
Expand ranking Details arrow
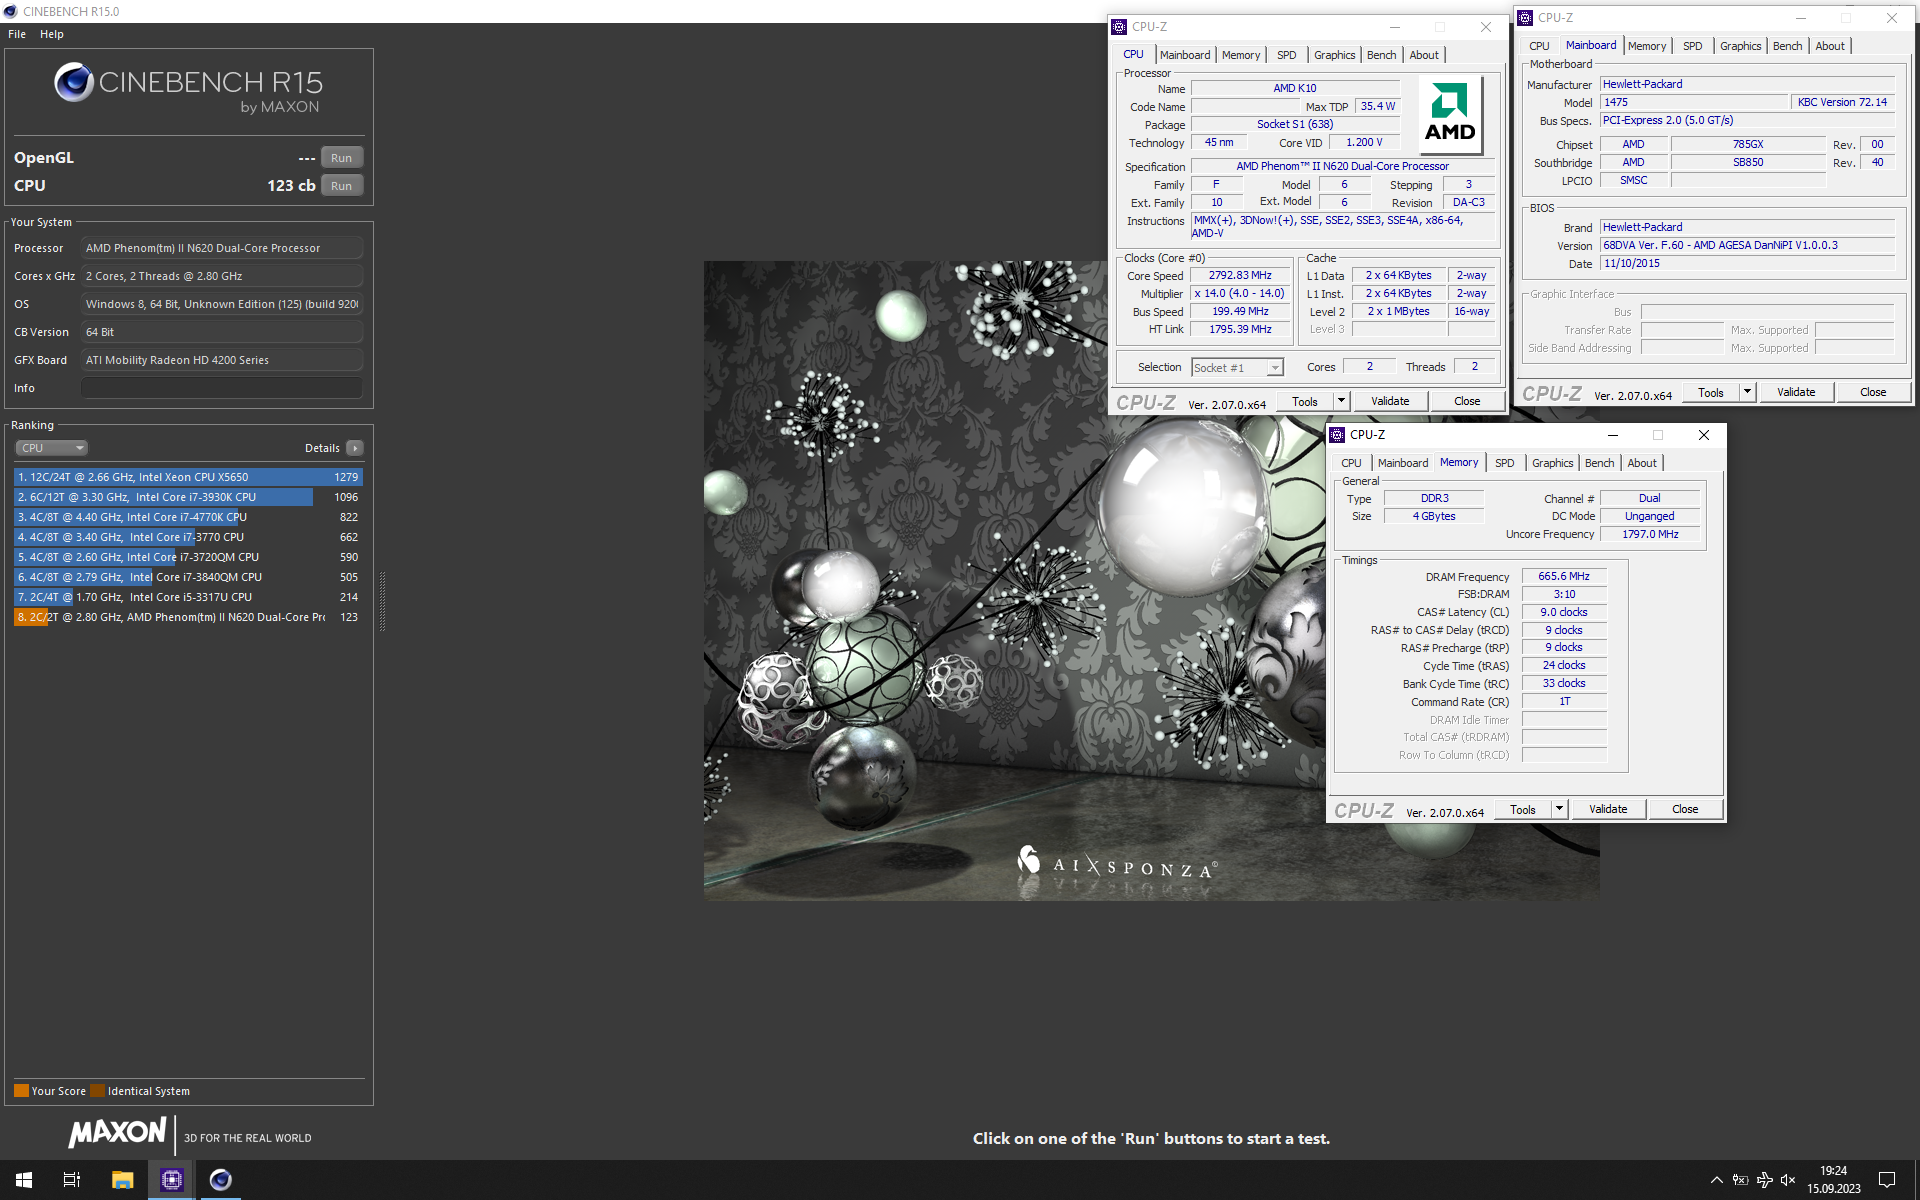tap(355, 448)
